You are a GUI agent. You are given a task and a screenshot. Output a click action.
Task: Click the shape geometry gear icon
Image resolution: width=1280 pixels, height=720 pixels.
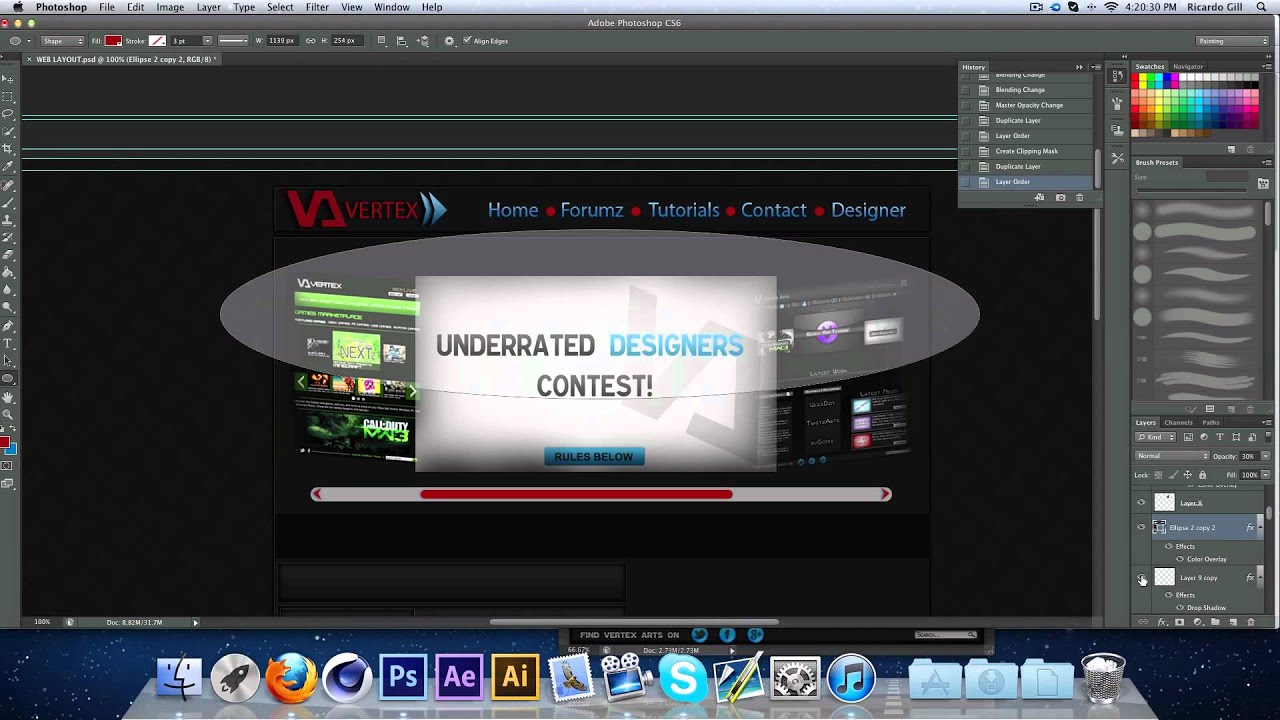pyautogui.click(x=449, y=41)
